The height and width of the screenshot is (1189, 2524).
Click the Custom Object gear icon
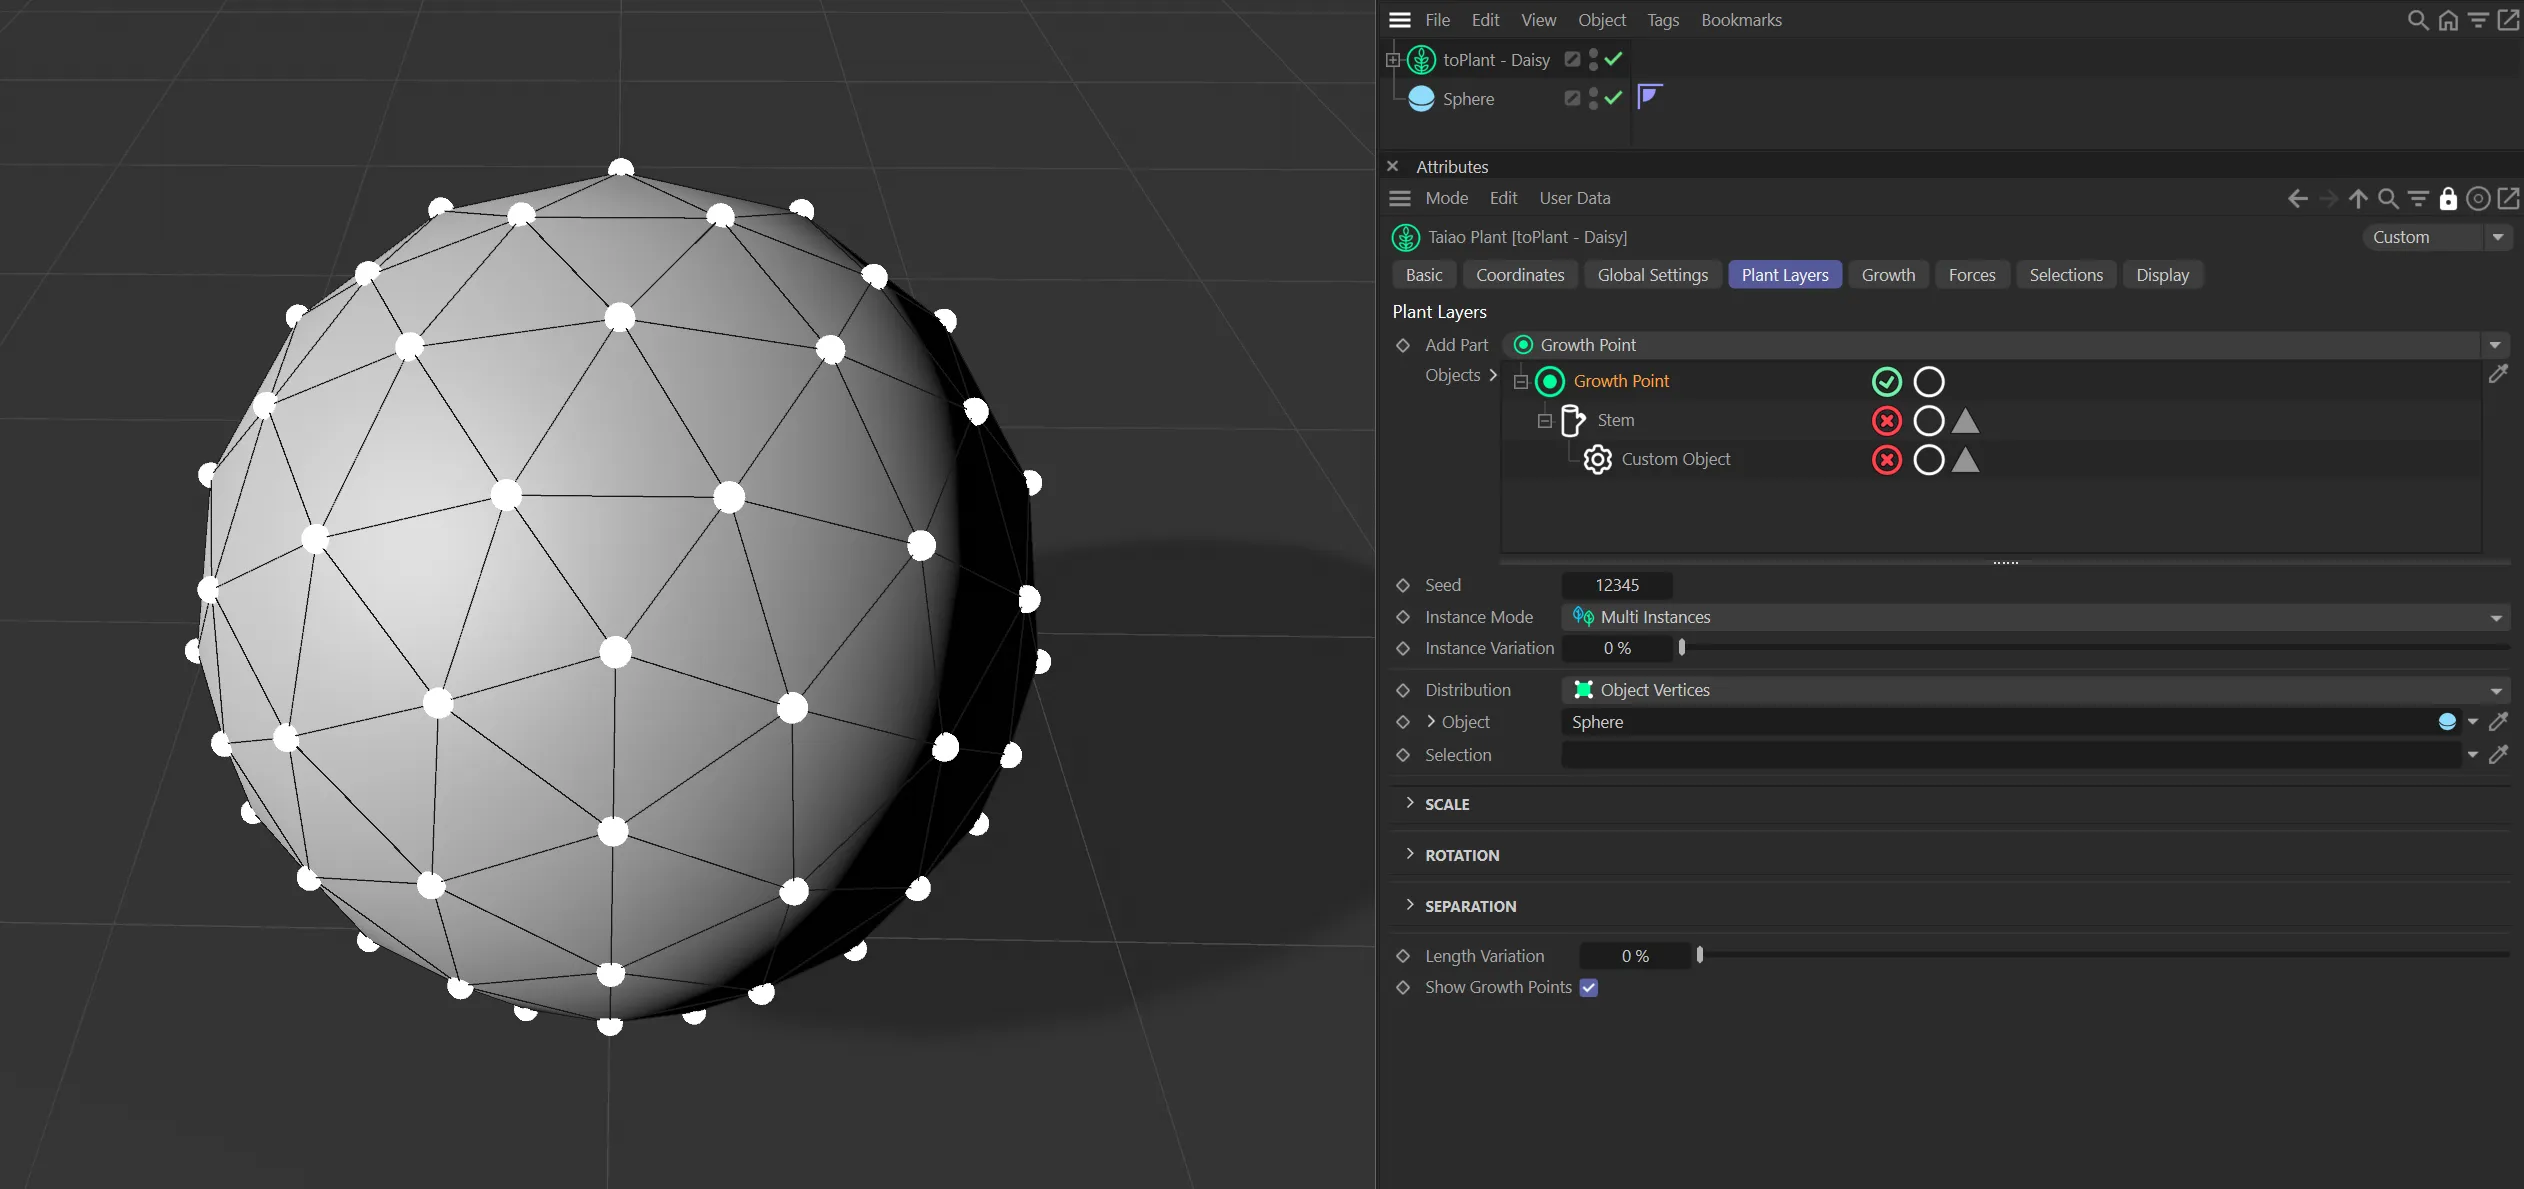(1597, 459)
